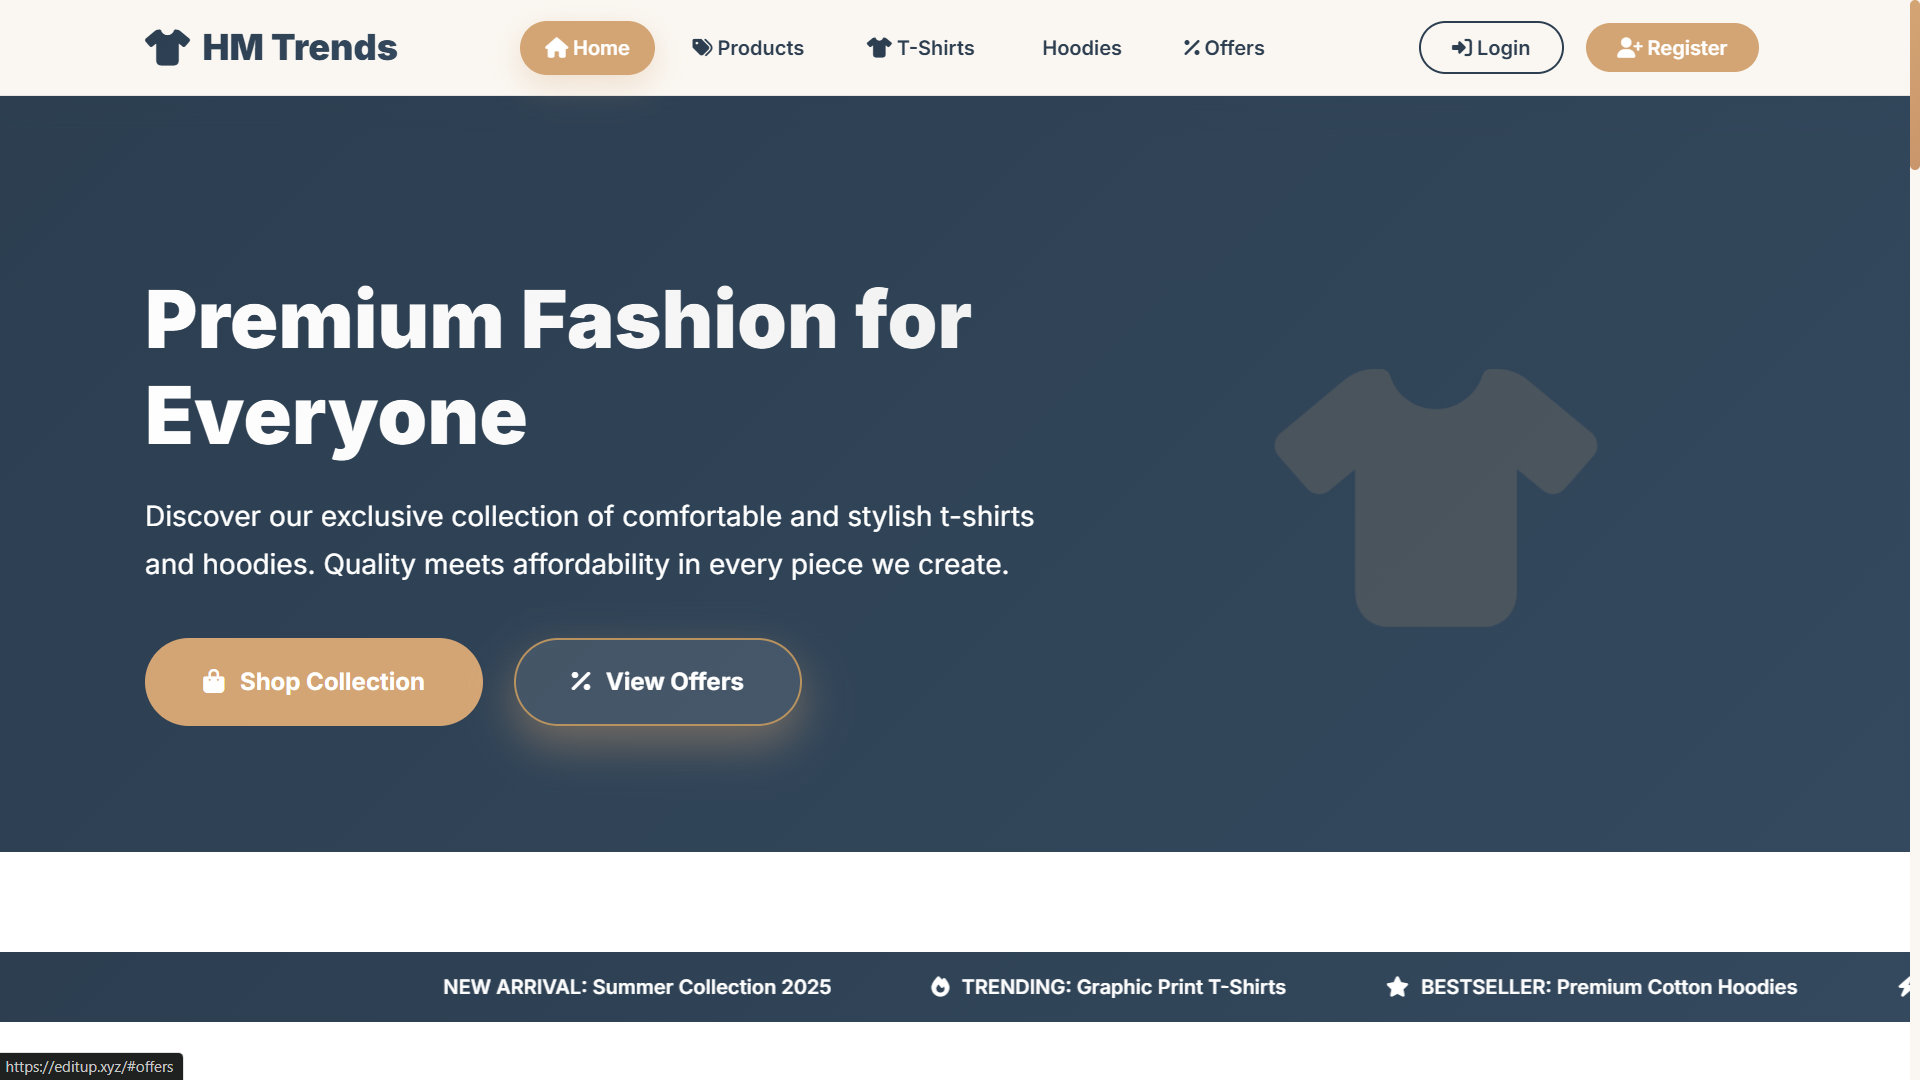Screen dimensions: 1920x1080
Task: Open the Login dialog
Action: 1490,47
